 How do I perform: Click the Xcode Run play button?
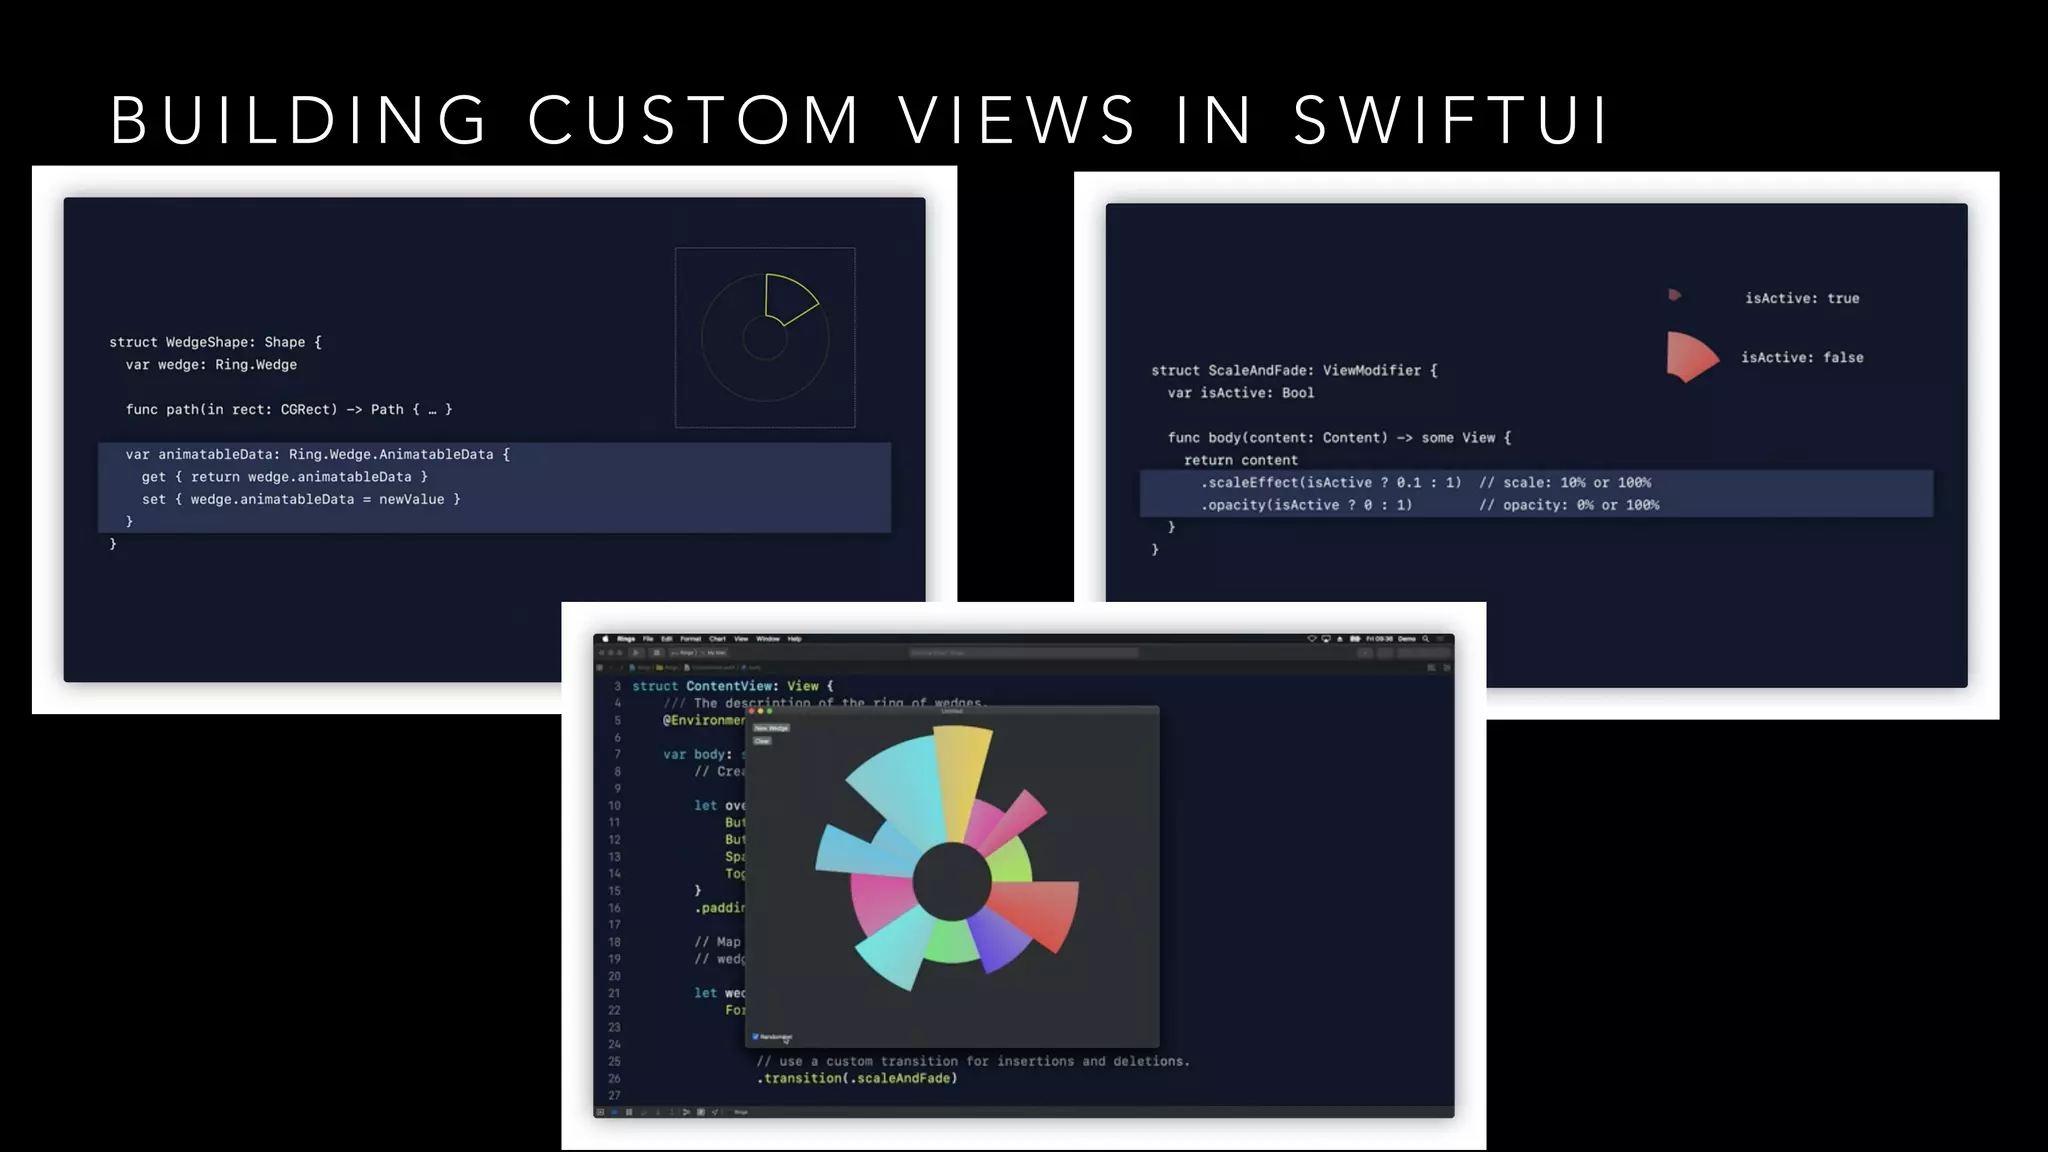(x=636, y=653)
